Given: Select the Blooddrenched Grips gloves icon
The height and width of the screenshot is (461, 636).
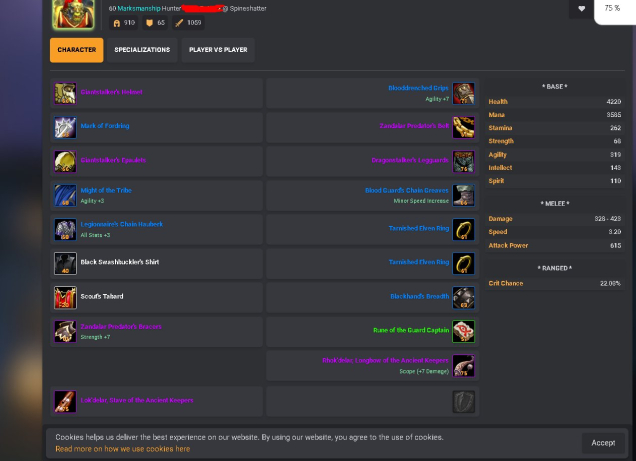Looking at the screenshot, I should point(464,93).
